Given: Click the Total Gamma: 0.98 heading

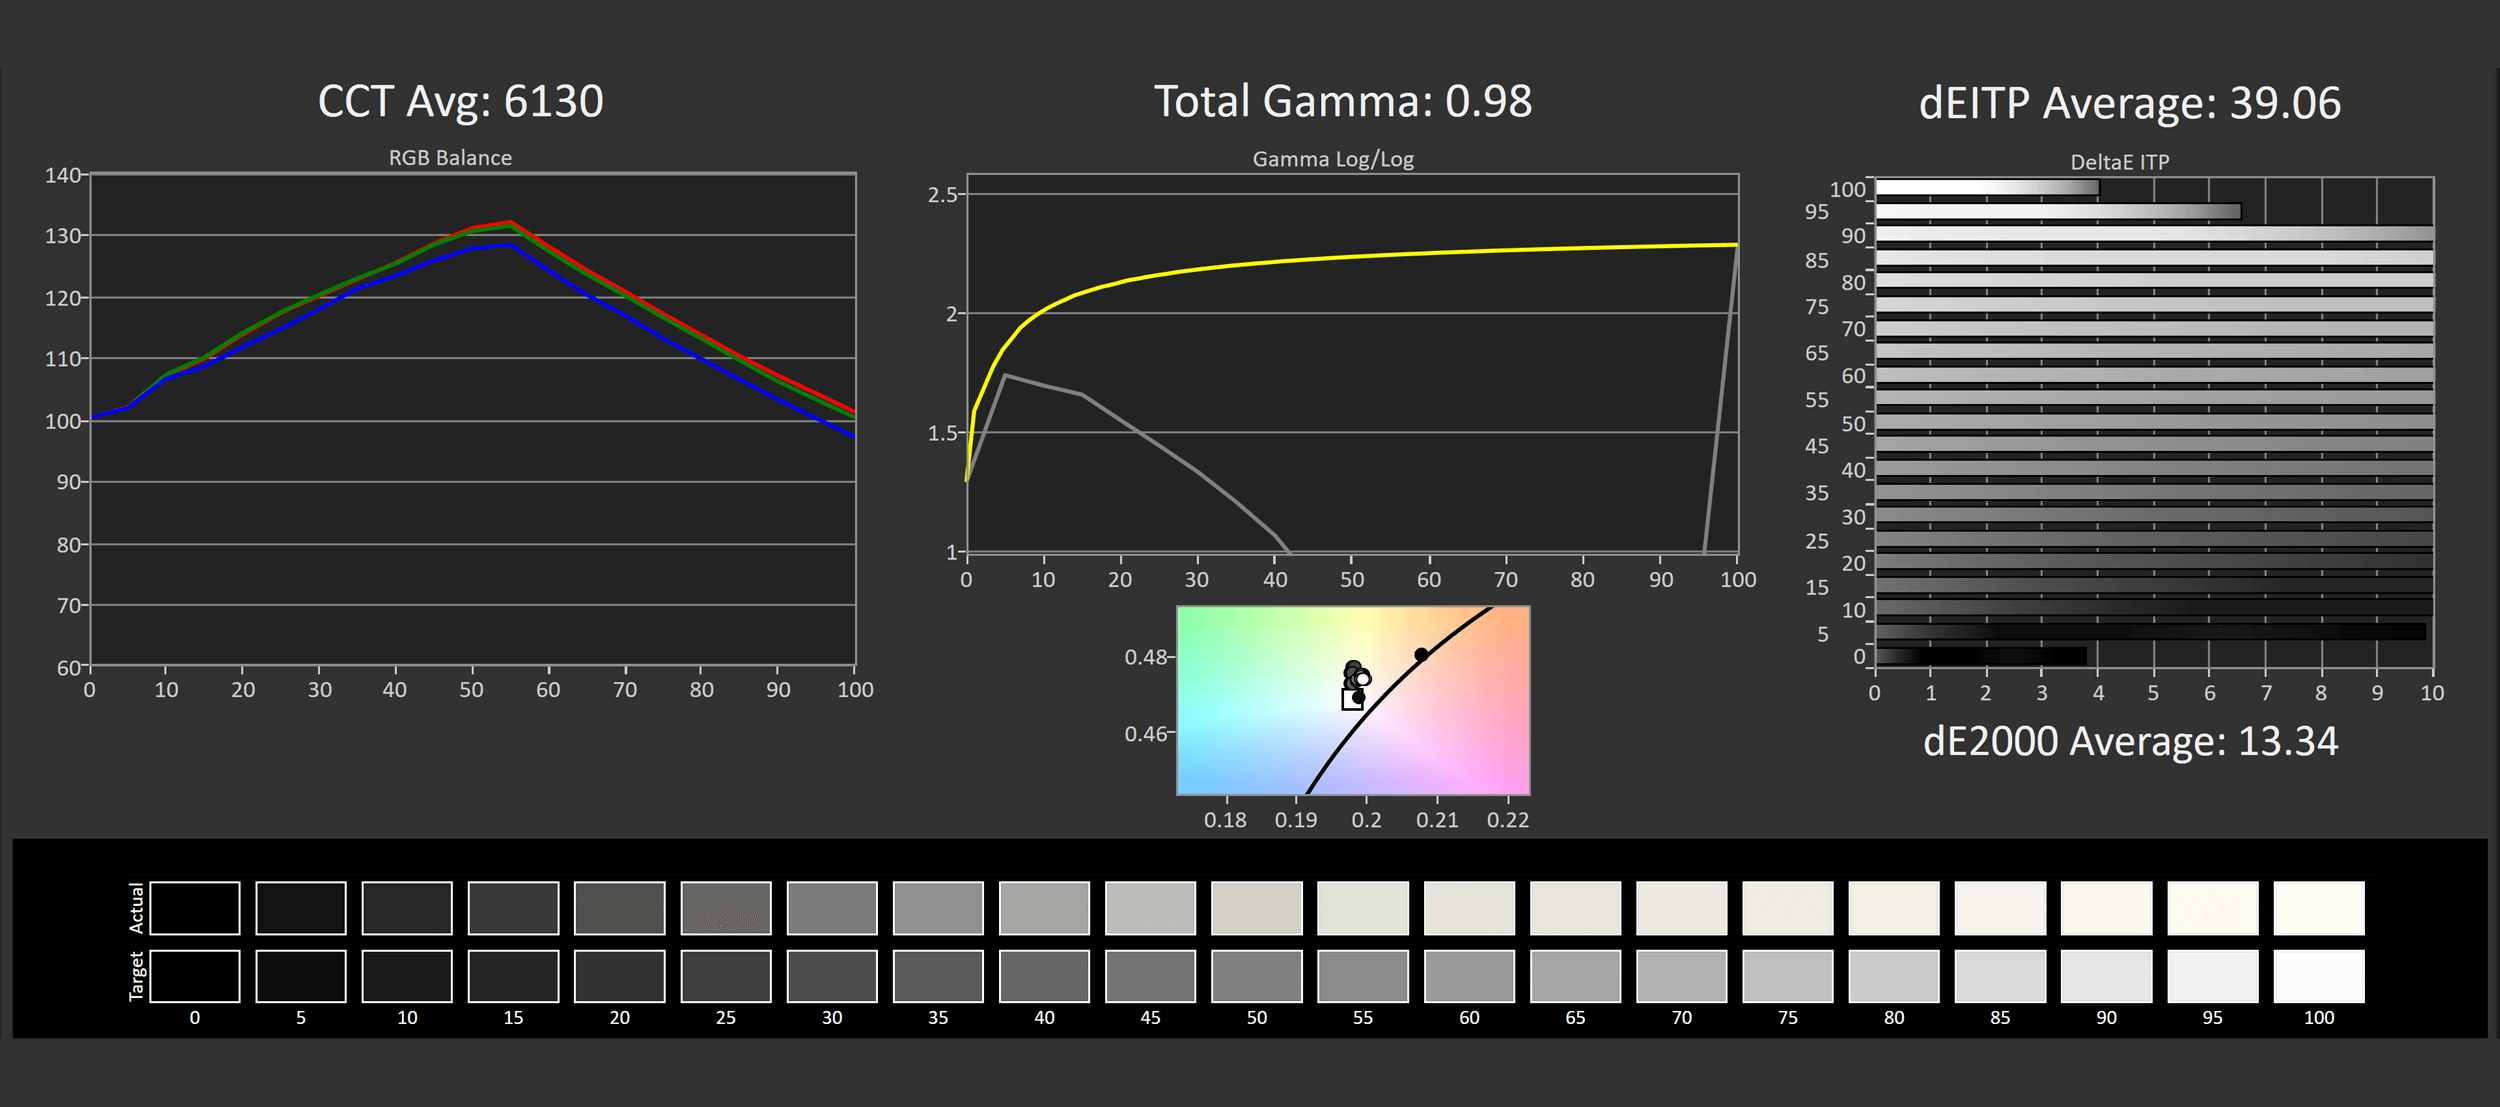Looking at the screenshot, I should (1342, 101).
